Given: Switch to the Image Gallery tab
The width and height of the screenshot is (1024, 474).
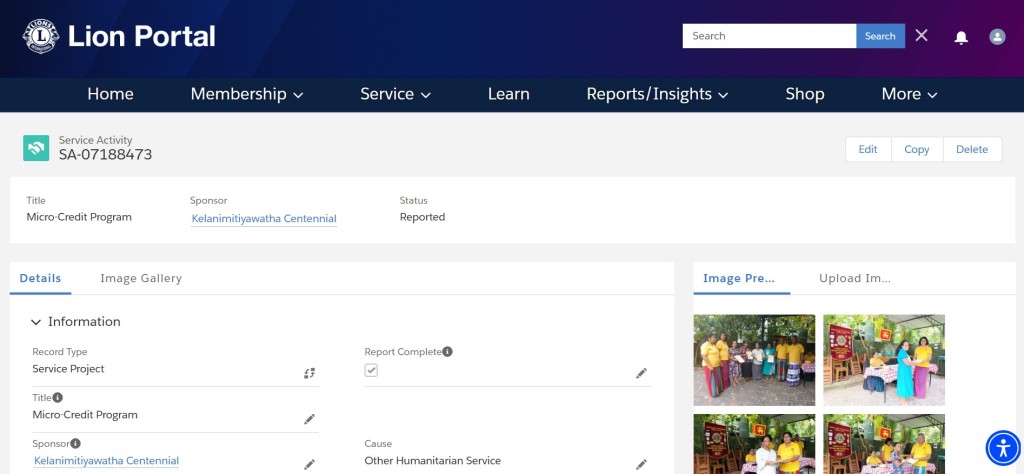Looking at the screenshot, I should point(141,278).
